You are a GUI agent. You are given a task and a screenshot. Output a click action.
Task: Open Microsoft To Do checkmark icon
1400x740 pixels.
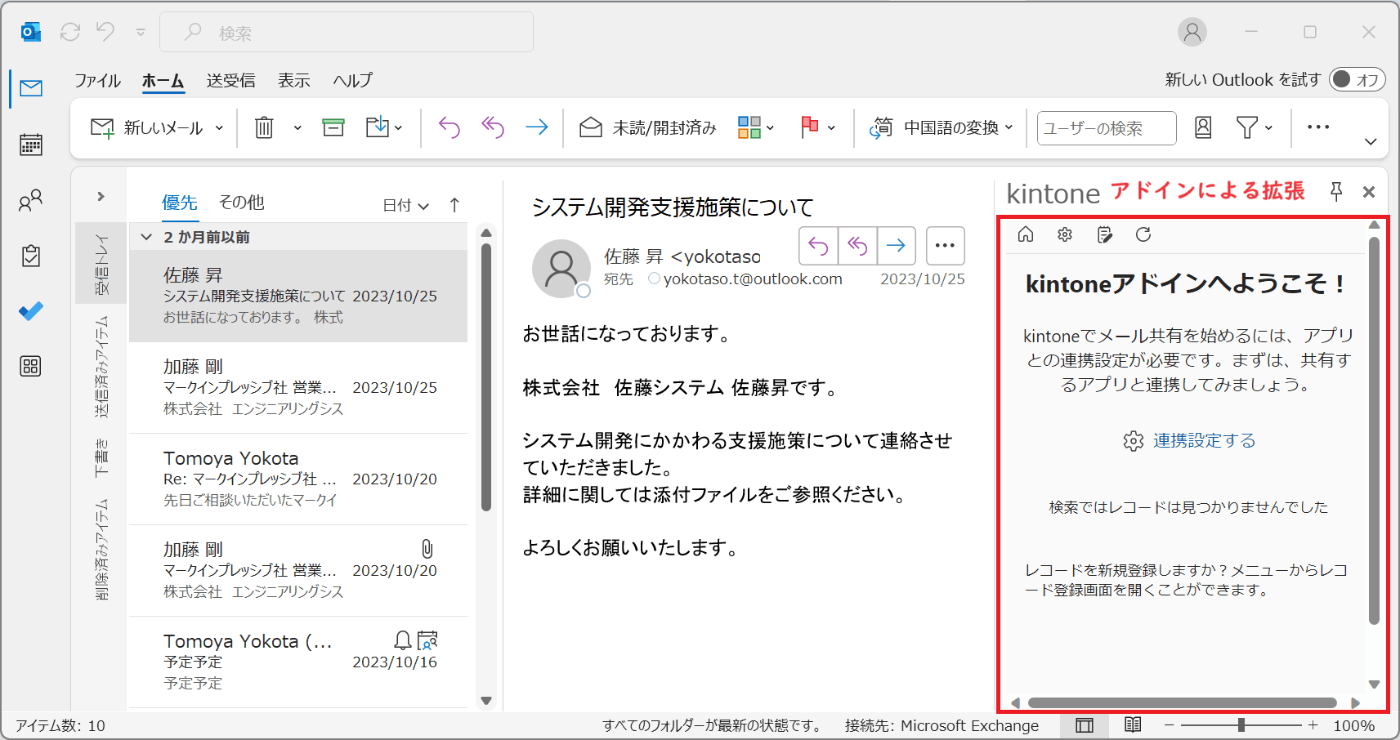click(x=31, y=311)
